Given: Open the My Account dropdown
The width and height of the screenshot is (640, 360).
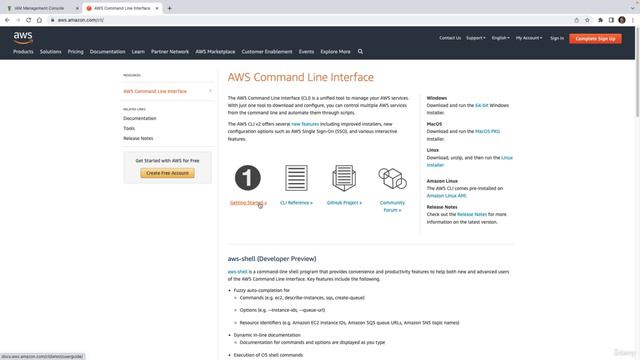Looking at the screenshot, I should (529, 38).
